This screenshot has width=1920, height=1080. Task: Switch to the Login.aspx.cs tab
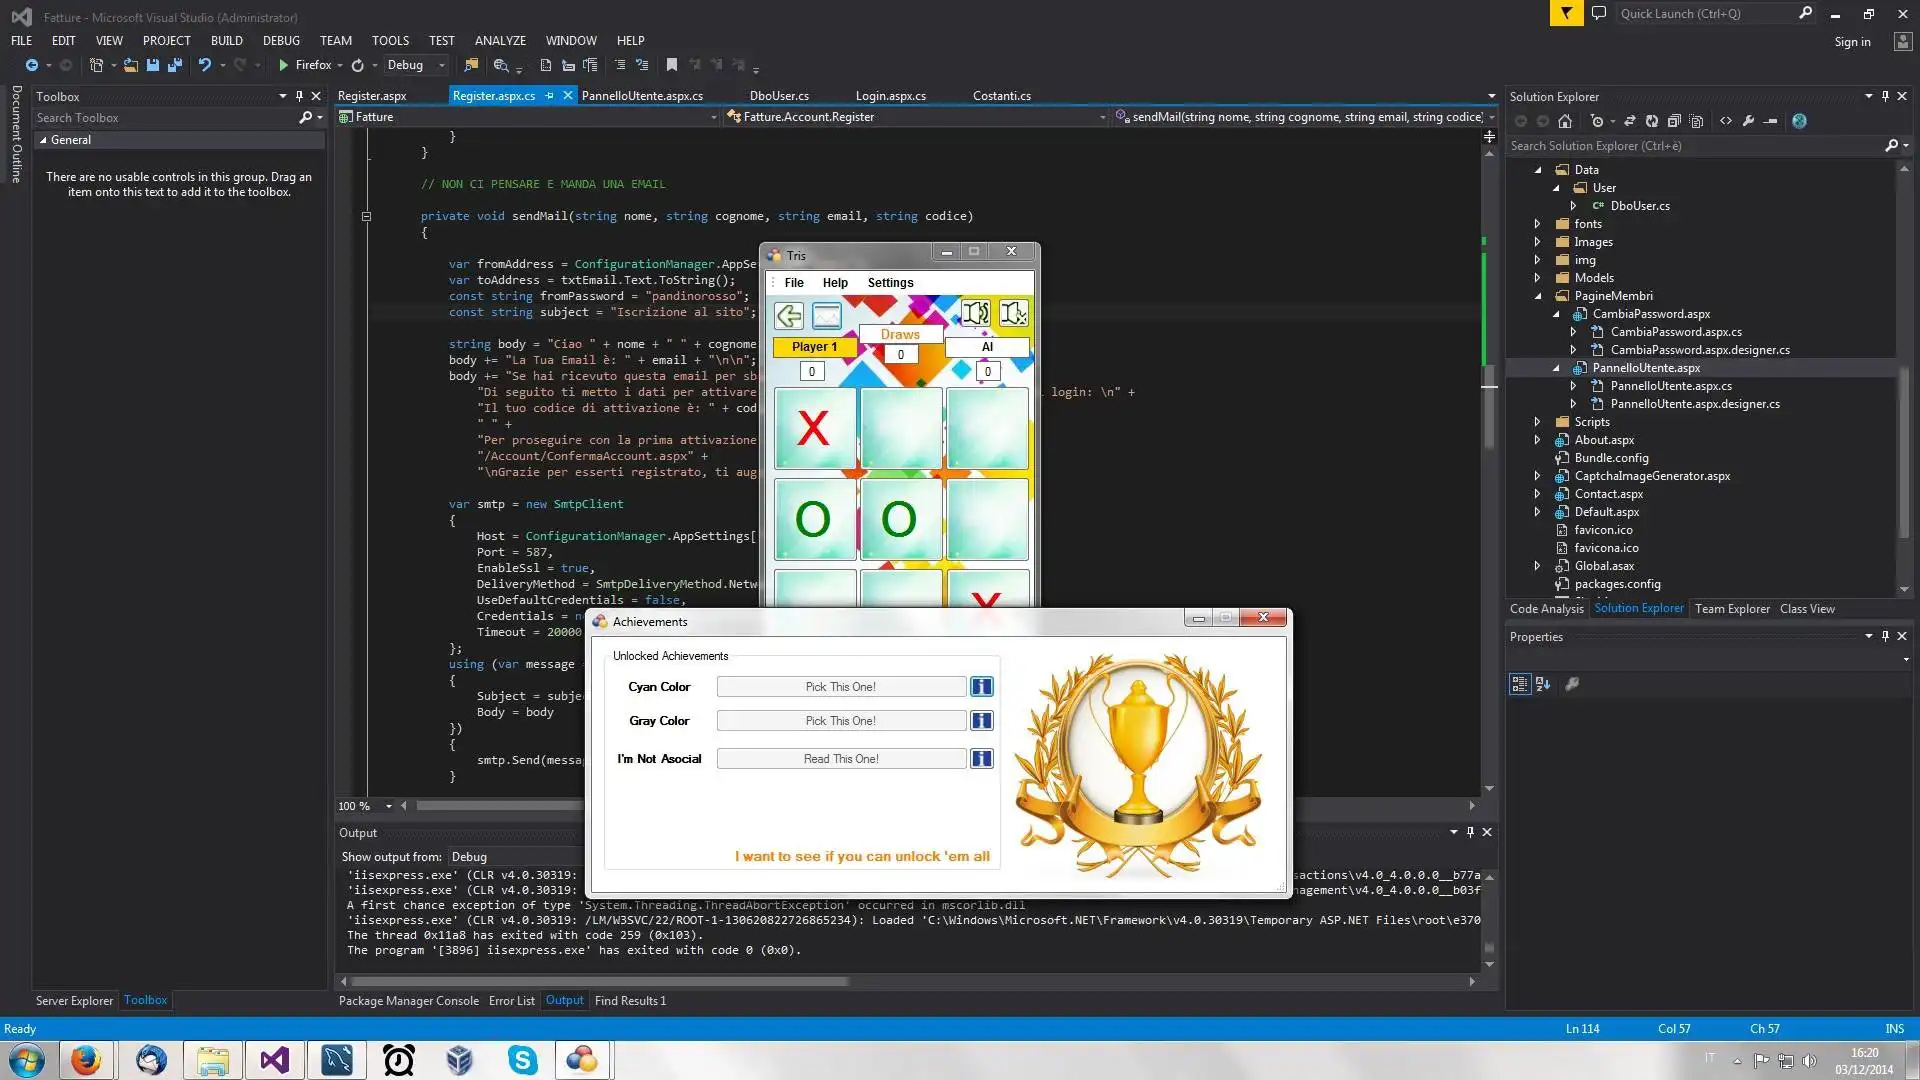click(890, 96)
